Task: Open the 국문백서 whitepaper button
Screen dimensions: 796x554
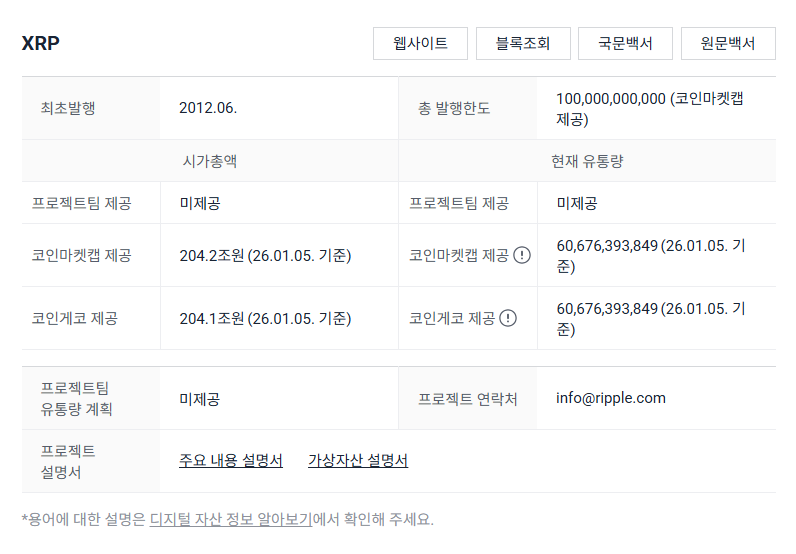Action: click(x=625, y=44)
